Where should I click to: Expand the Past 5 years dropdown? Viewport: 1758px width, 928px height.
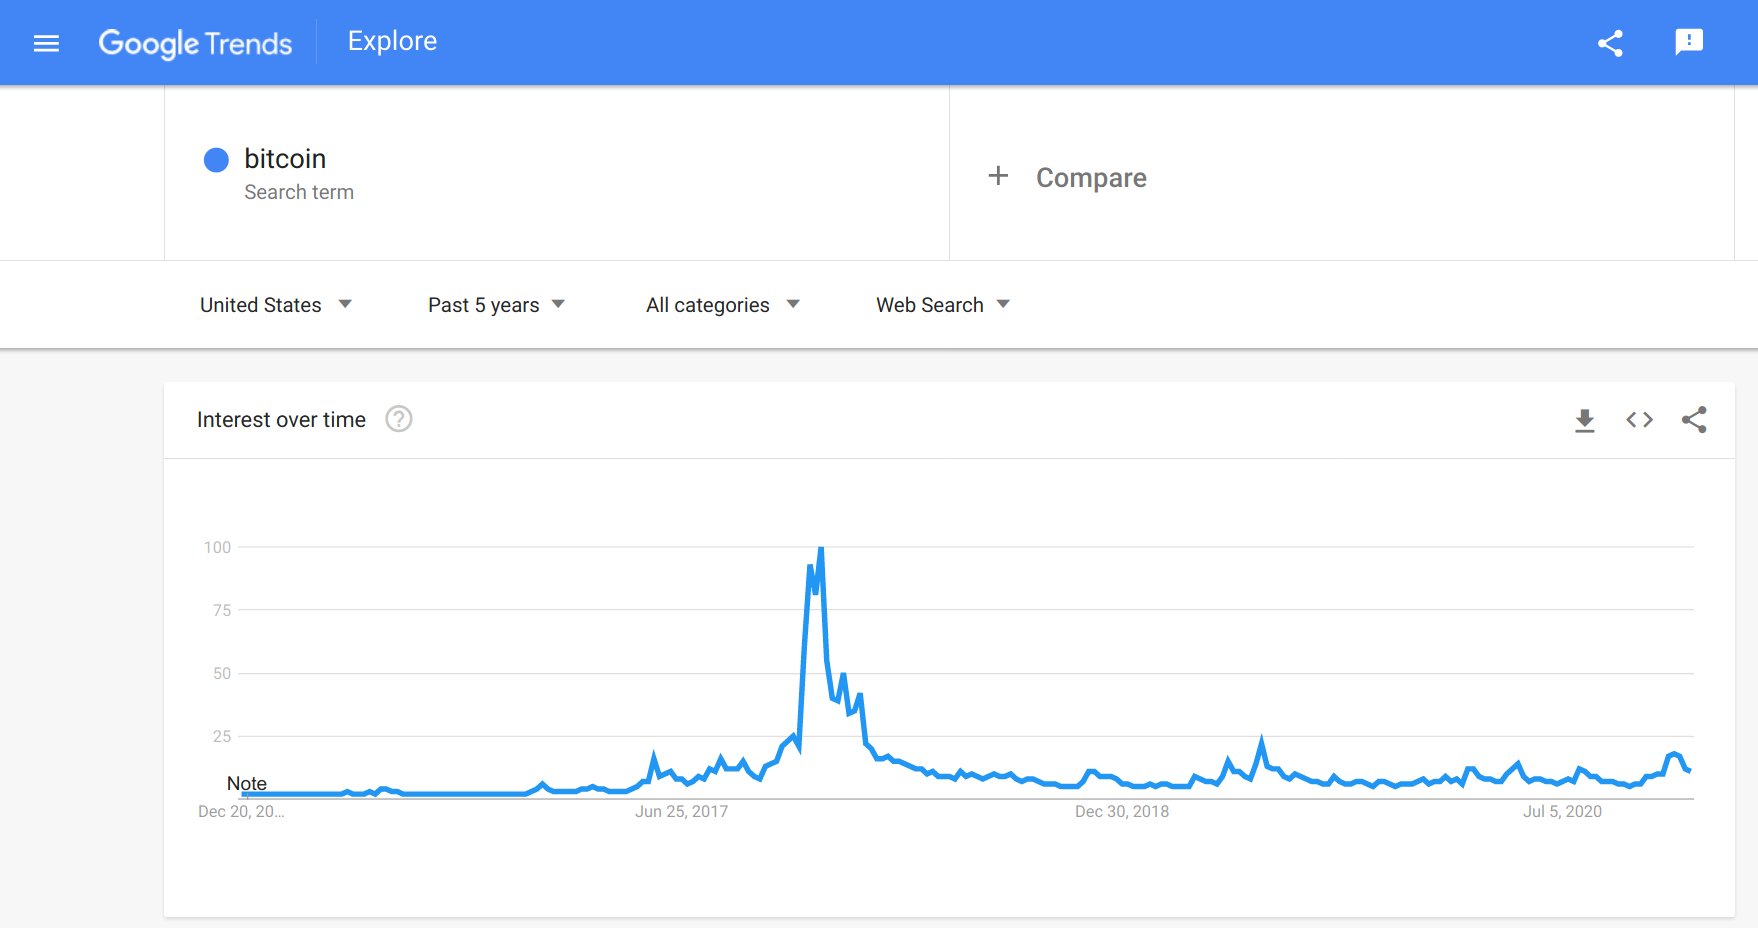tap(496, 305)
